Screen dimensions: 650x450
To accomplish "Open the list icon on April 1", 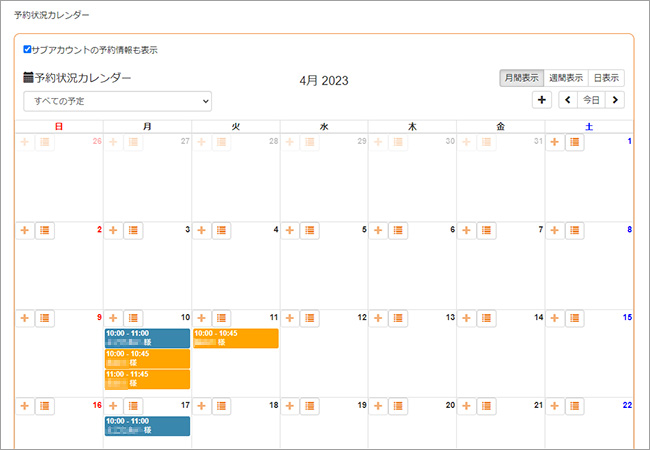I will [575, 143].
